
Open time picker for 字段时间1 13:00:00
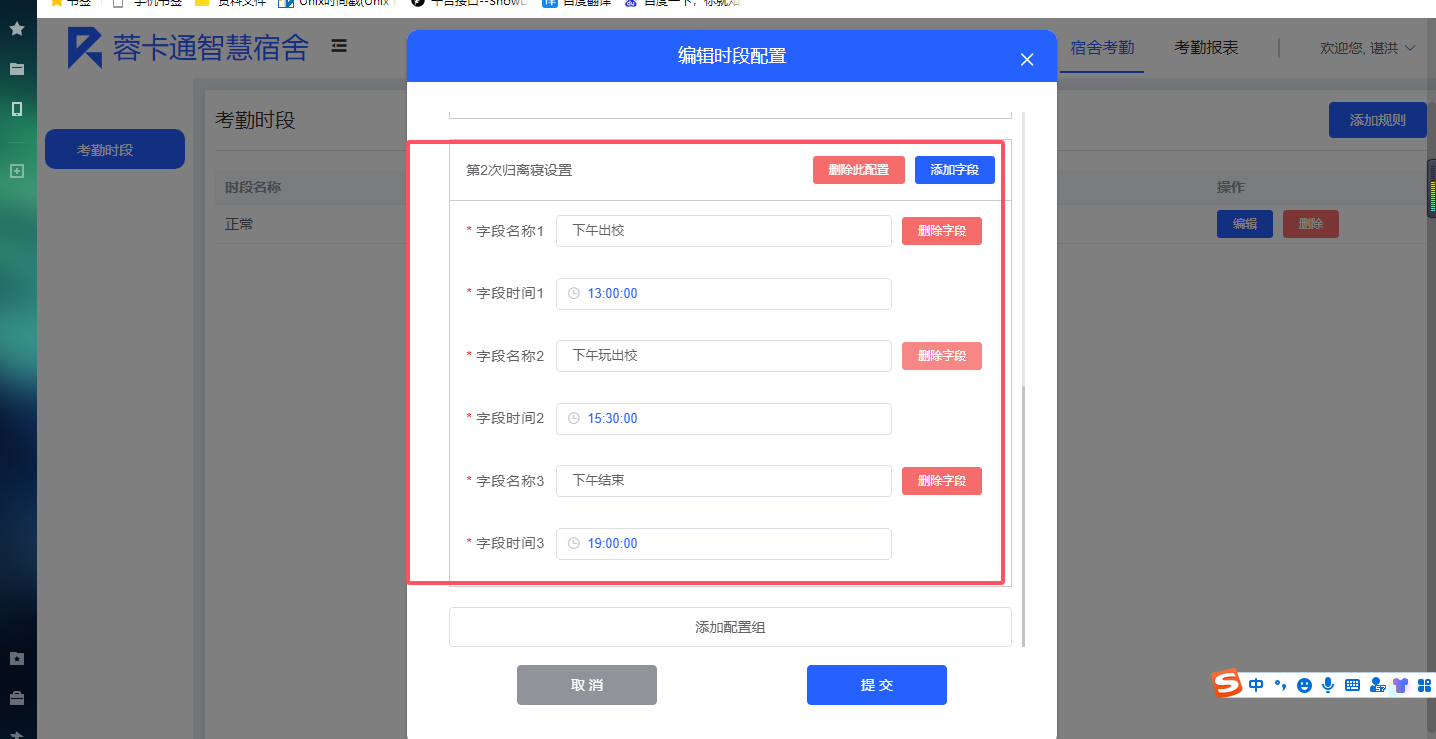(x=723, y=294)
